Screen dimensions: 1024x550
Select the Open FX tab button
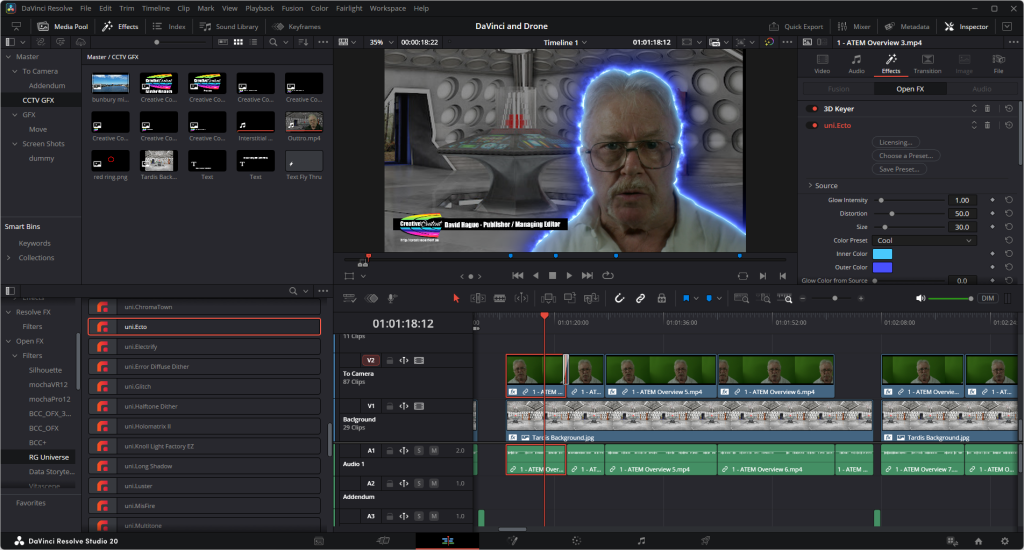(910, 89)
